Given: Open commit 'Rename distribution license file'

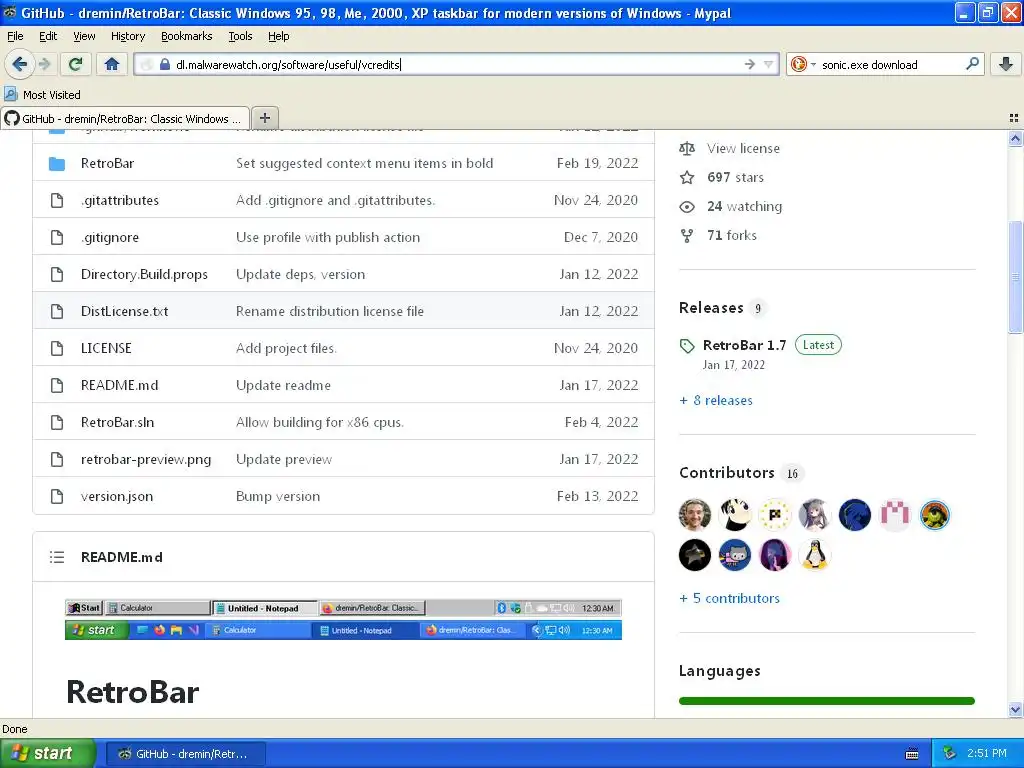Looking at the screenshot, I should [x=330, y=312].
